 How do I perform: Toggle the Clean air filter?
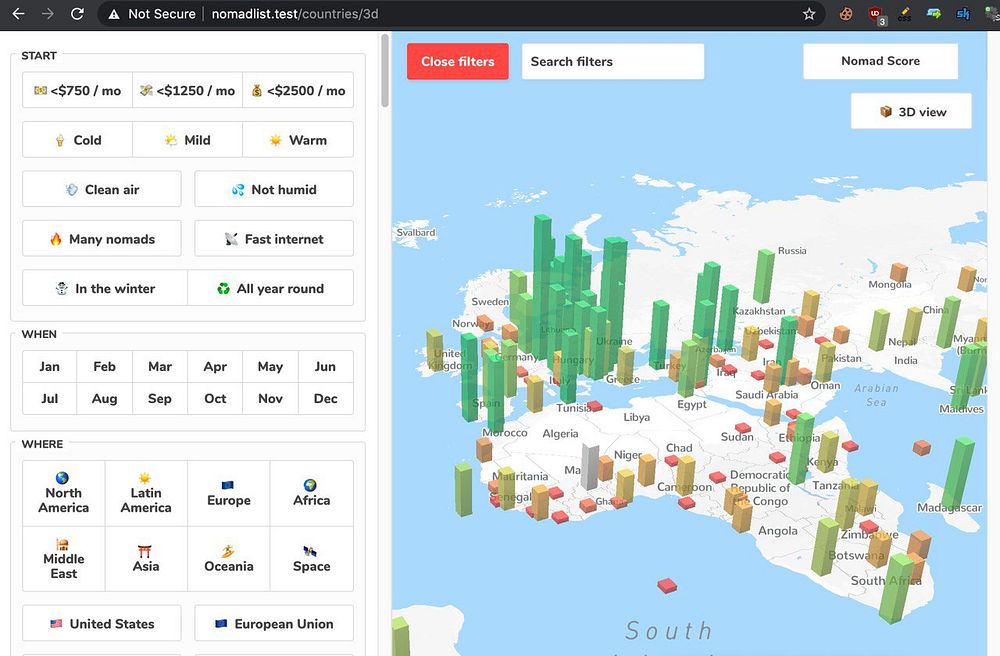pos(101,189)
